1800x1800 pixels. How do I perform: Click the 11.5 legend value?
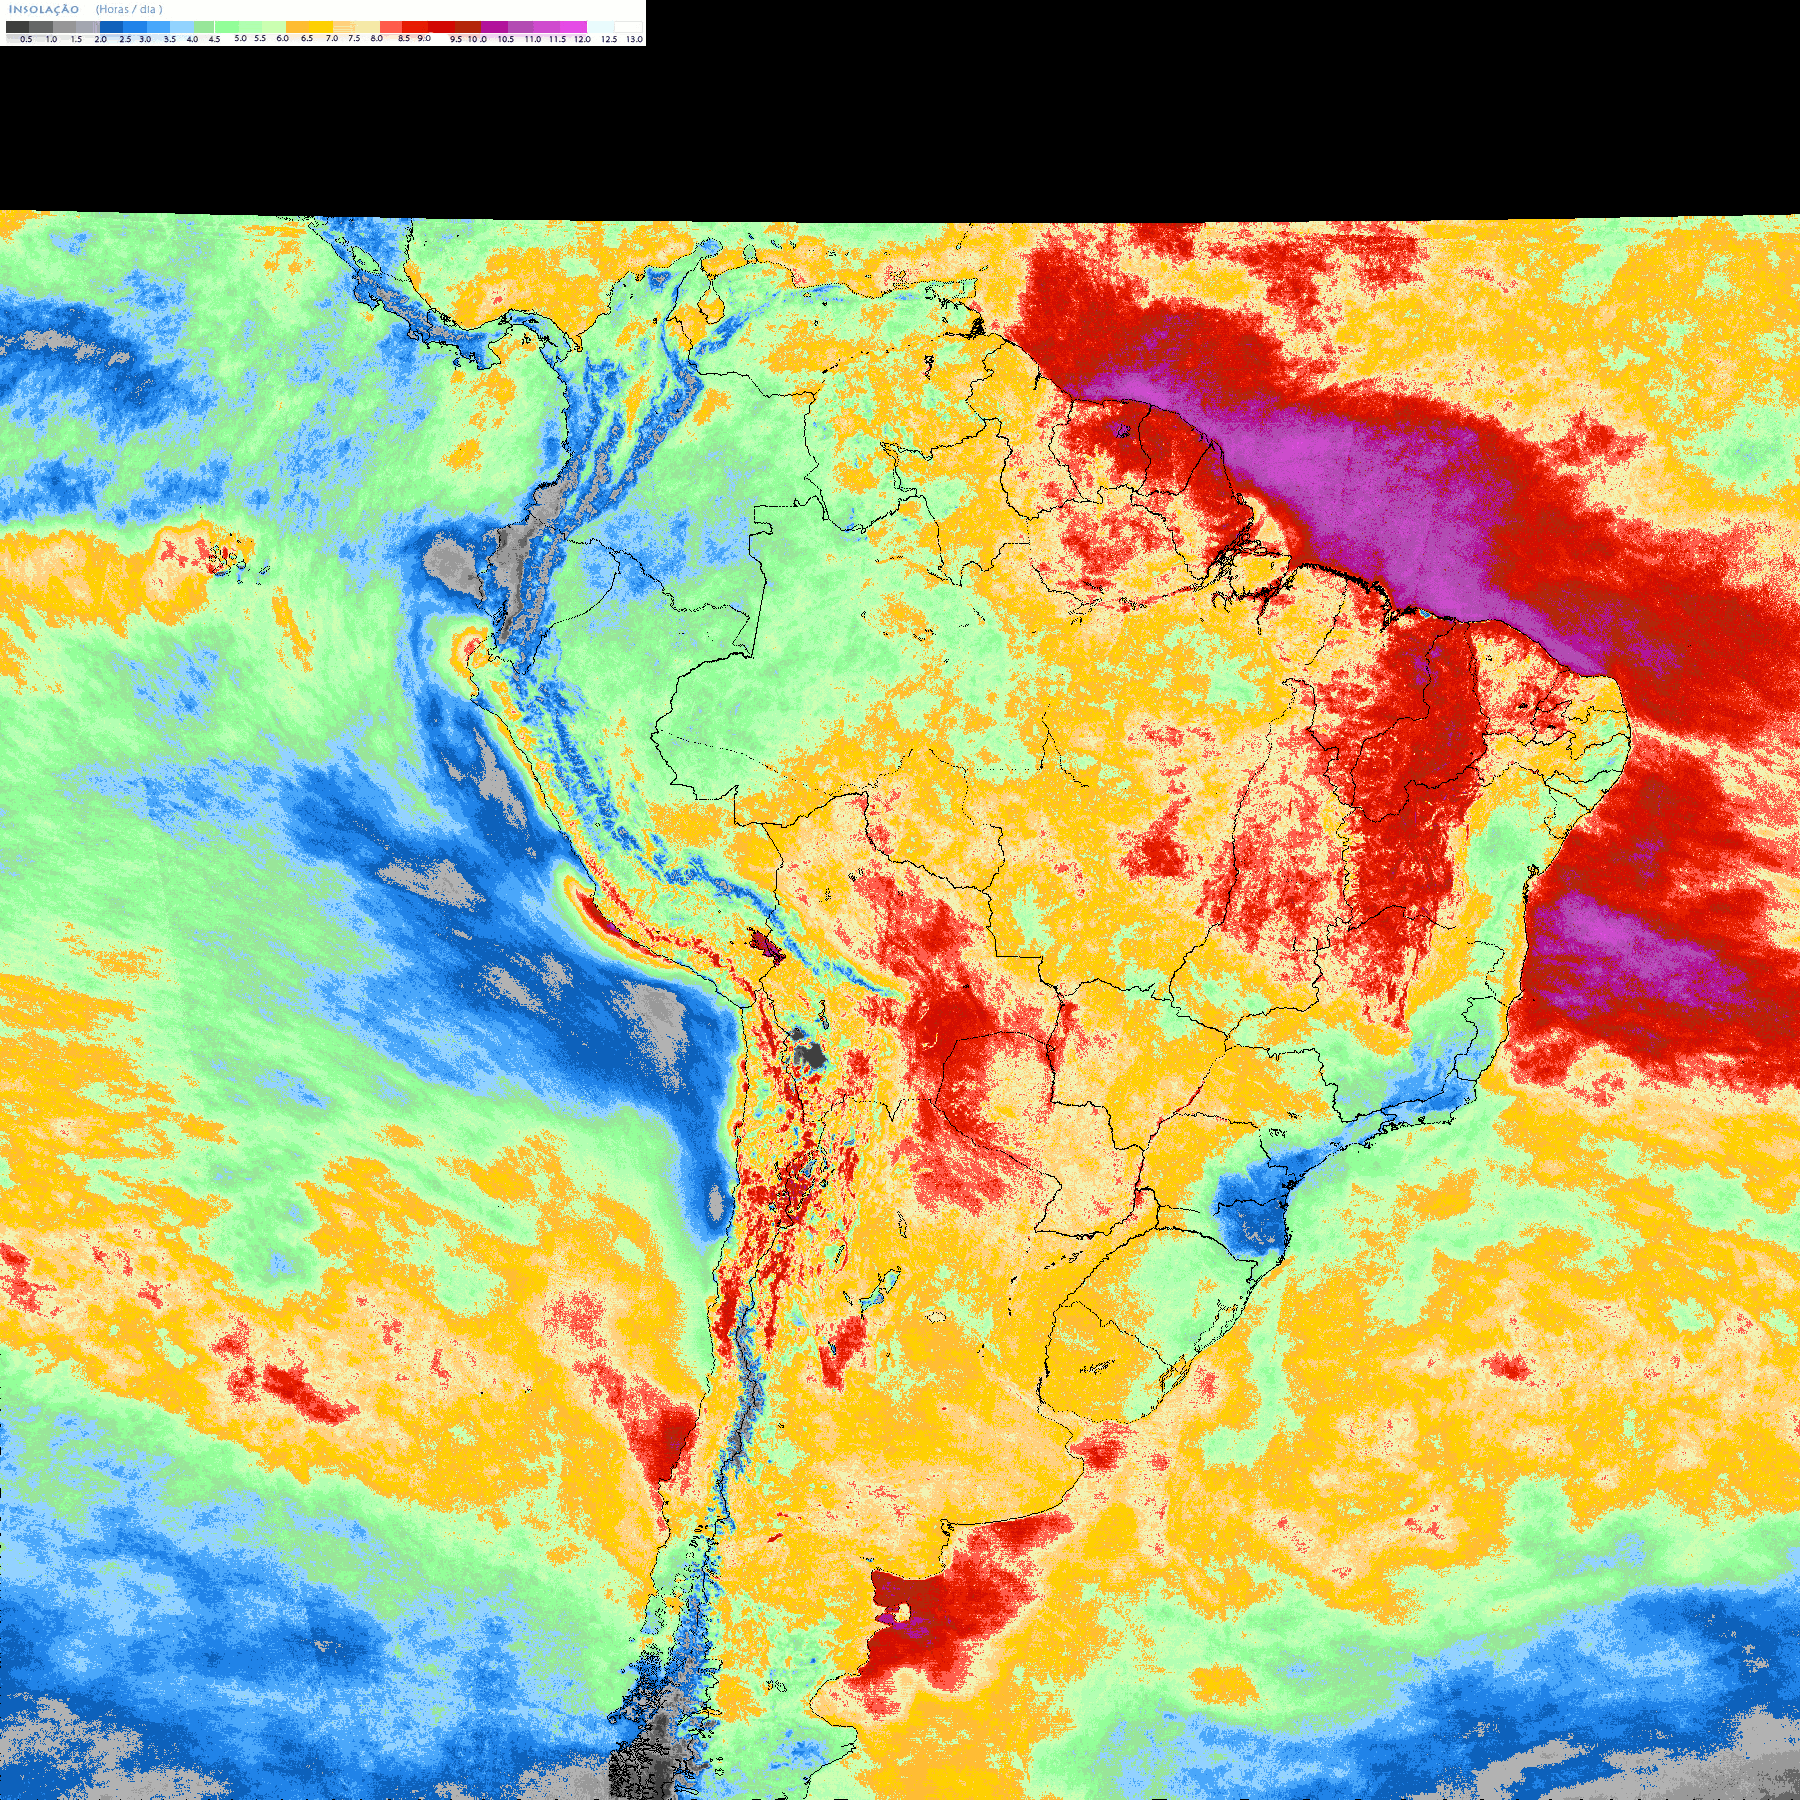click(557, 39)
